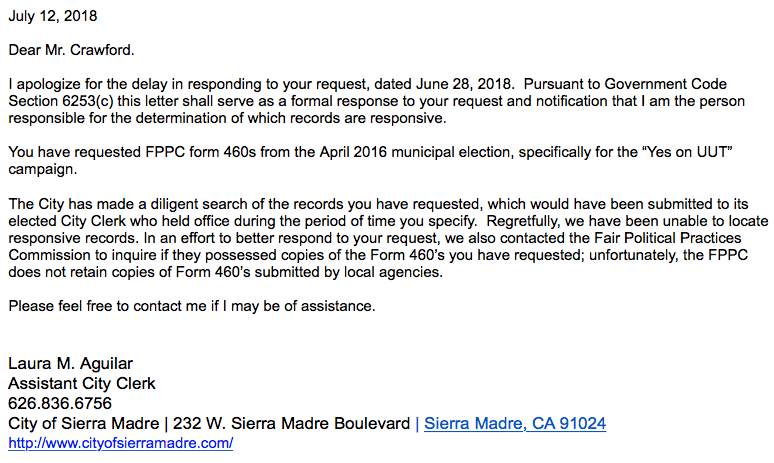The height and width of the screenshot is (463, 774).
Task: Open the cityofsierramadre.com website link
Action: (120, 443)
